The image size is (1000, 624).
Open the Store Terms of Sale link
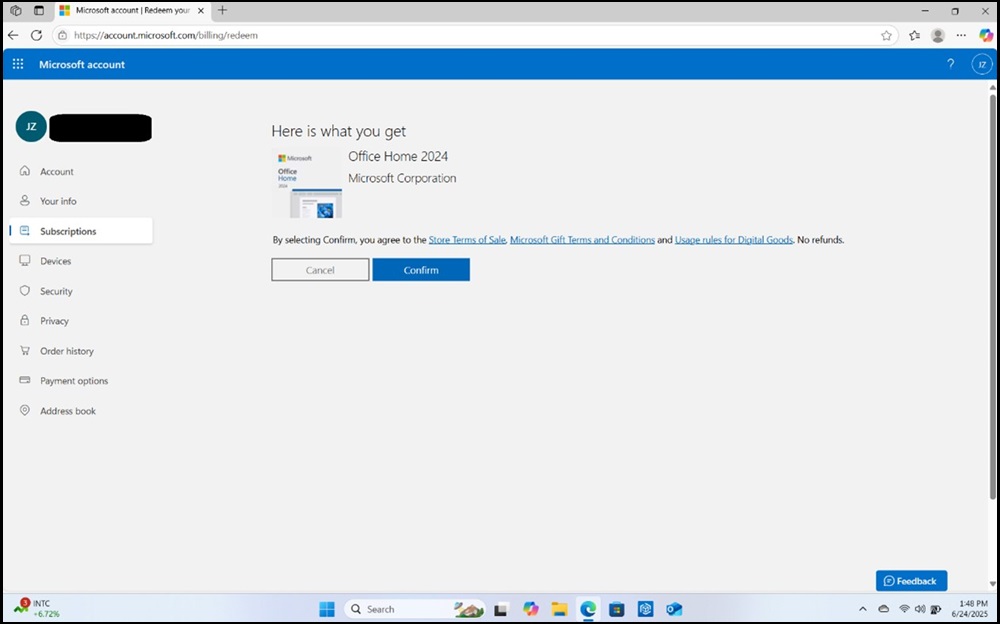(466, 239)
